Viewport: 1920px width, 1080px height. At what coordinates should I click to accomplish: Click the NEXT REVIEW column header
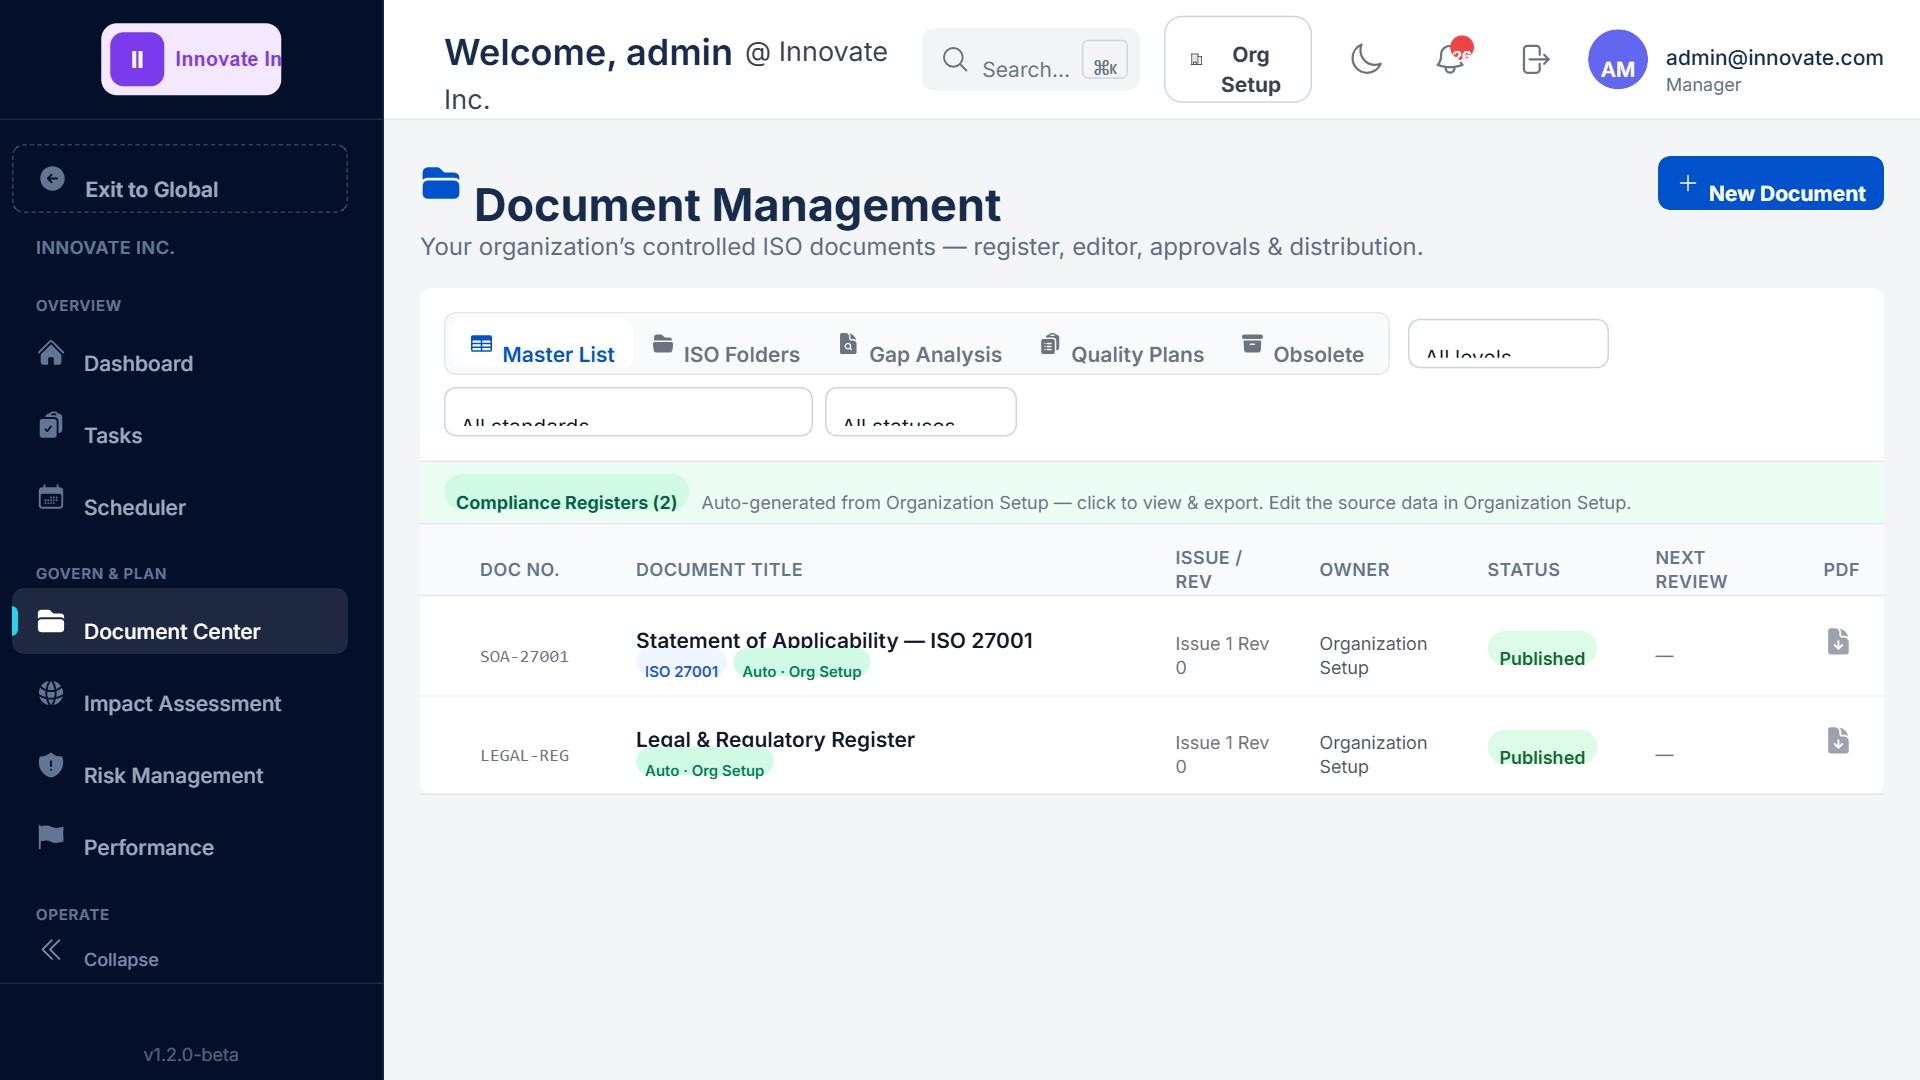(1691, 570)
